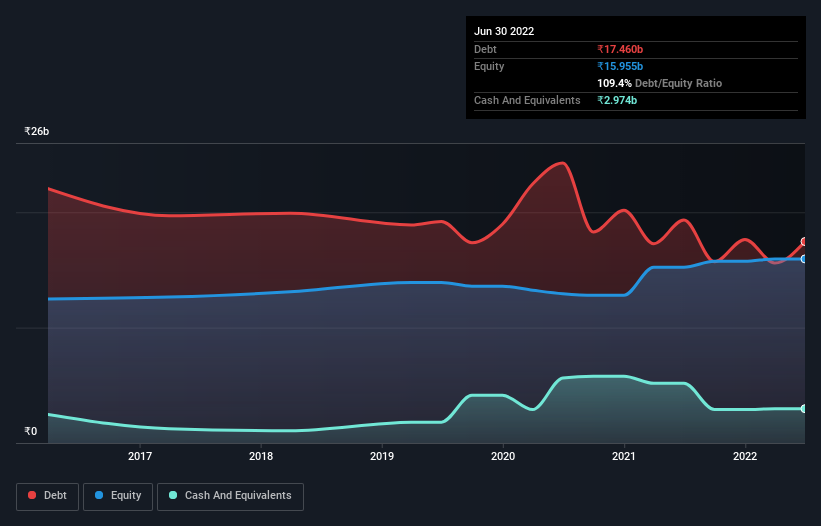Click the ₹15.955b equity value
Viewport: 821px width, 526px height.
pos(620,66)
